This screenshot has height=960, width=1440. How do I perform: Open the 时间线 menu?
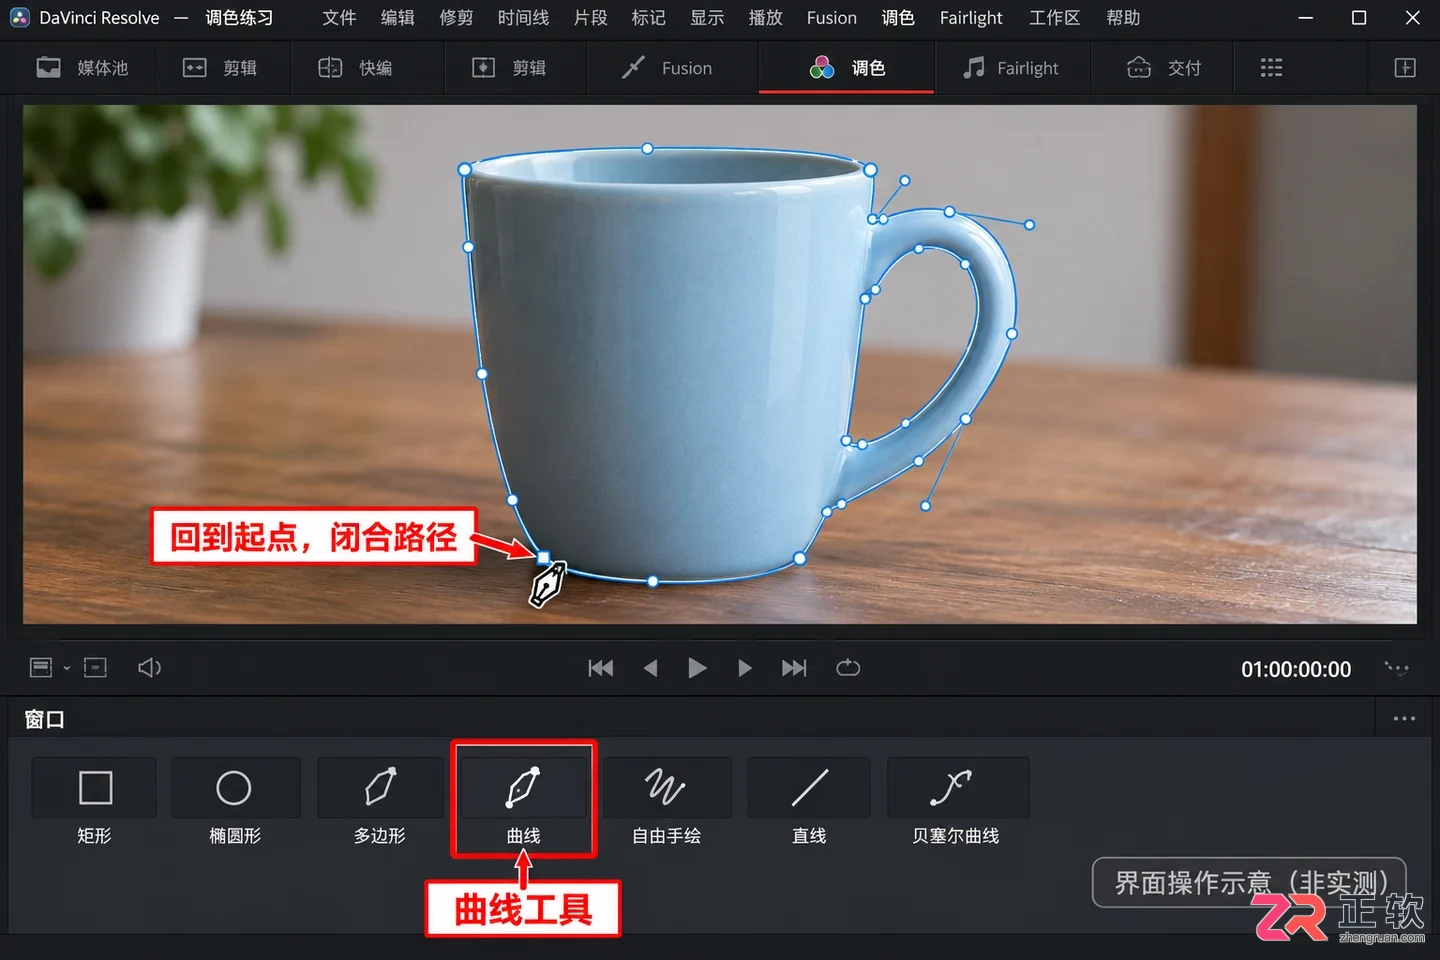tap(523, 18)
